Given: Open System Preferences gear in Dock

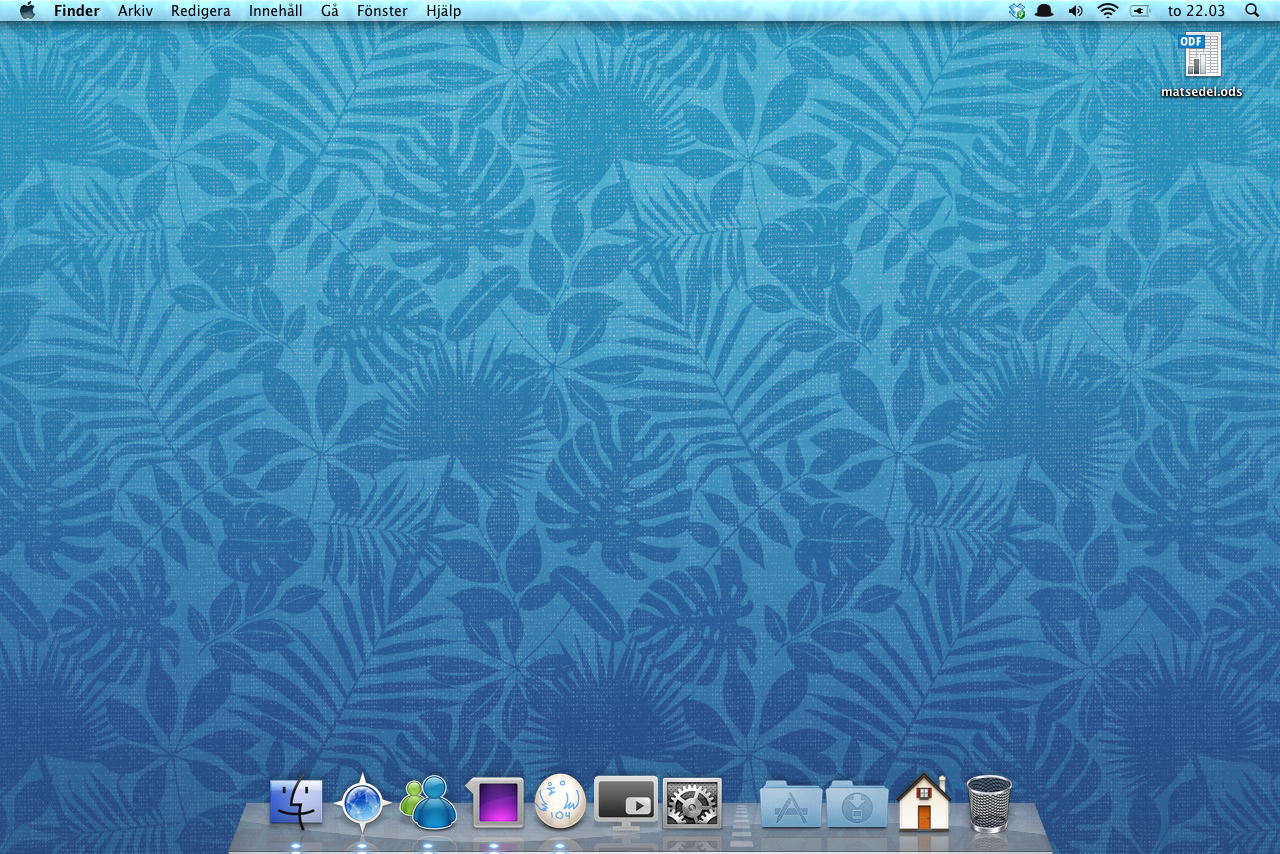Looking at the screenshot, I should pos(692,803).
